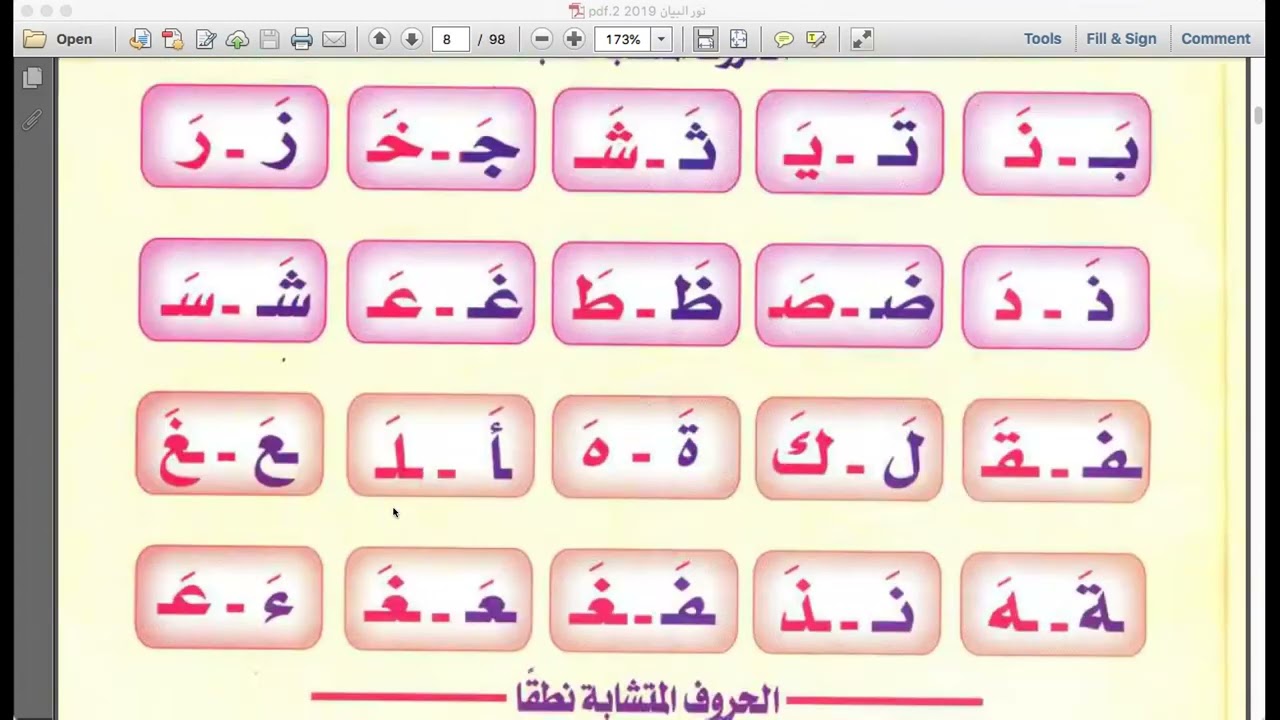The height and width of the screenshot is (720, 1280).
Task: Go to next page with down arrow
Action: pyautogui.click(x=411, y=39)
